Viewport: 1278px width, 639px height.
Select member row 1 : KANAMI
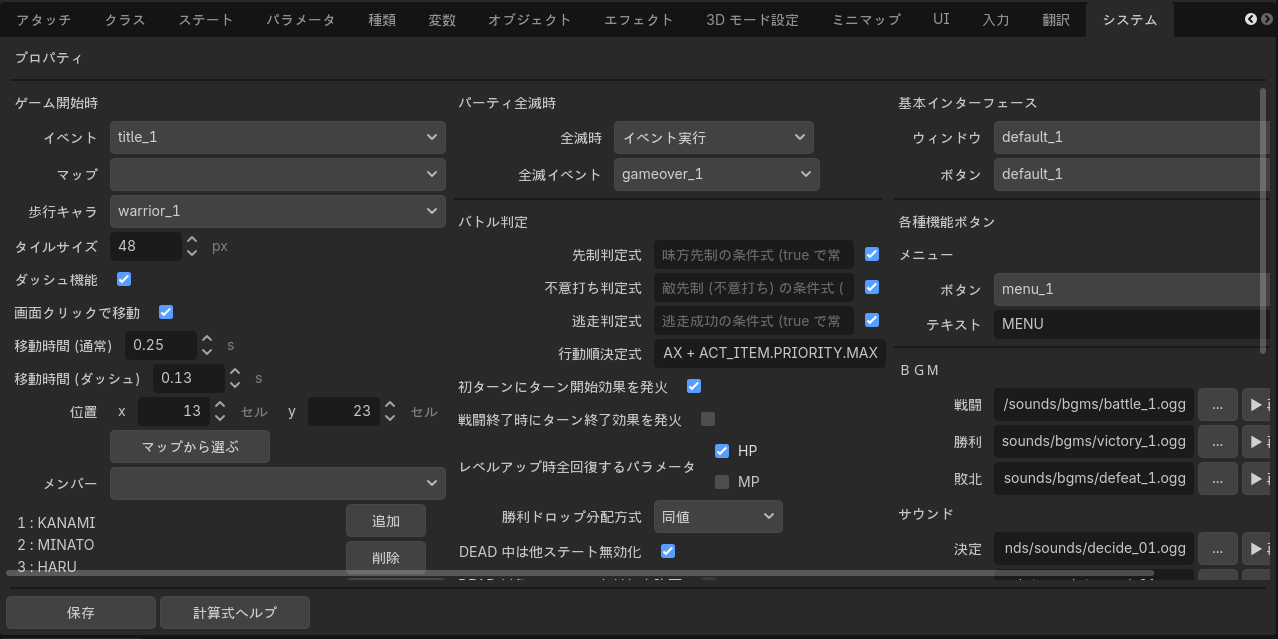[57, 522]
